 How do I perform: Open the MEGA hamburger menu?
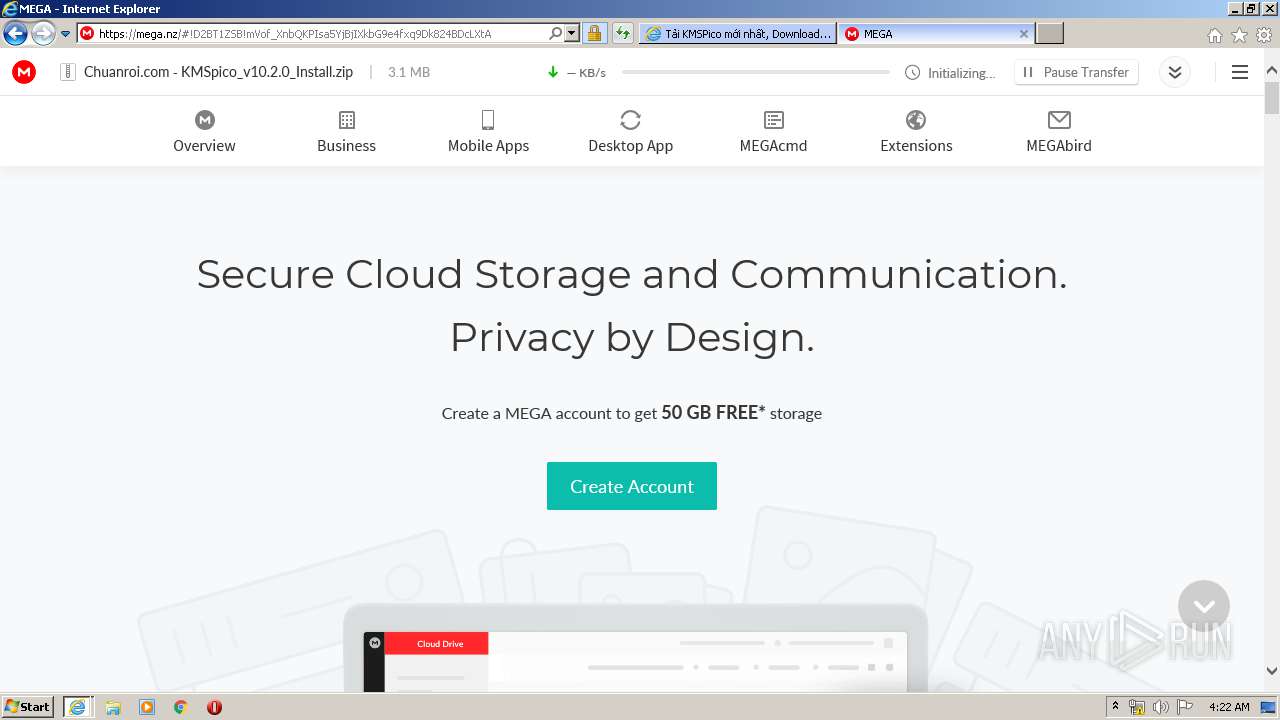1240,72
